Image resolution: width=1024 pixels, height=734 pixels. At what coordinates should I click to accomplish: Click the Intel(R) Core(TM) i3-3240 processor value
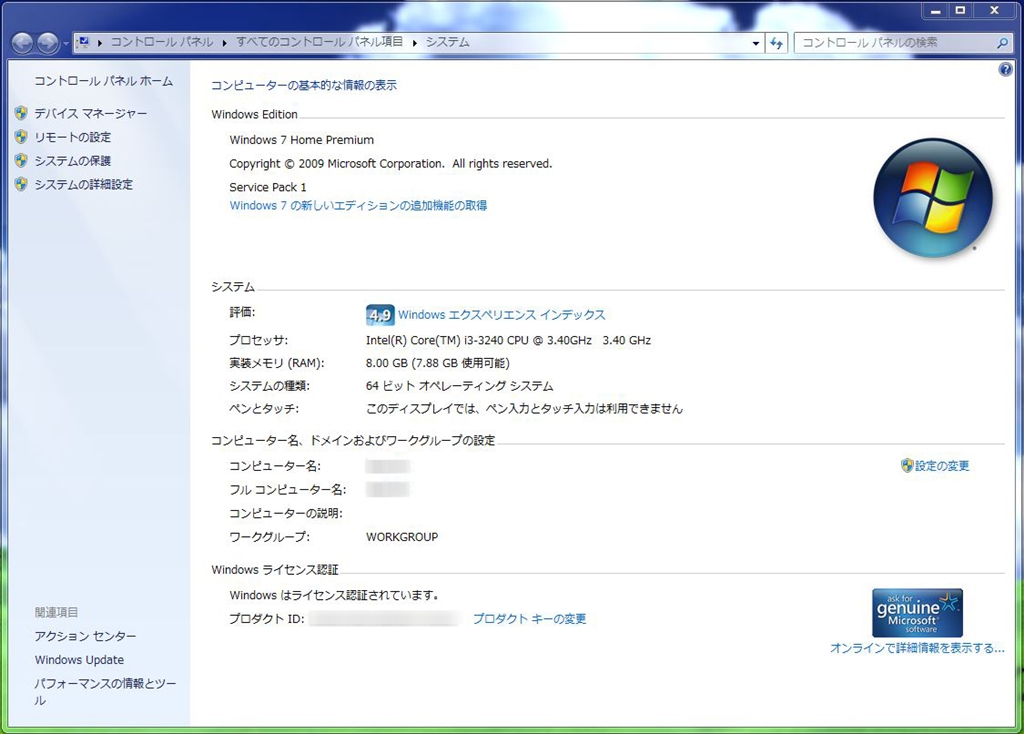click(508, 340)
